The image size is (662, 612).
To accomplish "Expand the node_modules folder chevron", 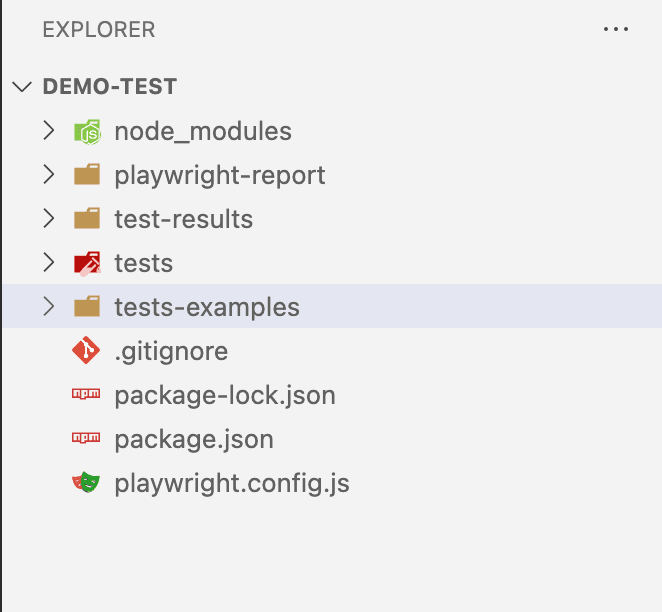I will pos(49,130).
